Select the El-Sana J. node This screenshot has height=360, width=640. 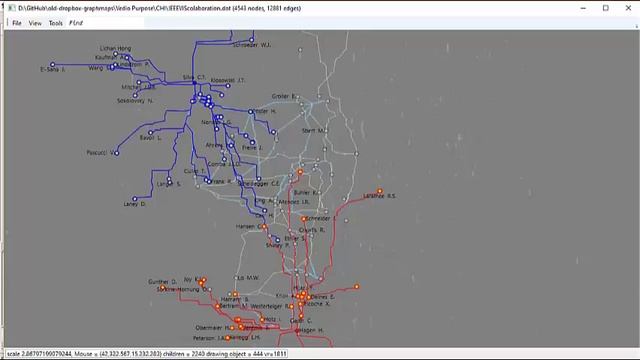[x=53, y=64]
